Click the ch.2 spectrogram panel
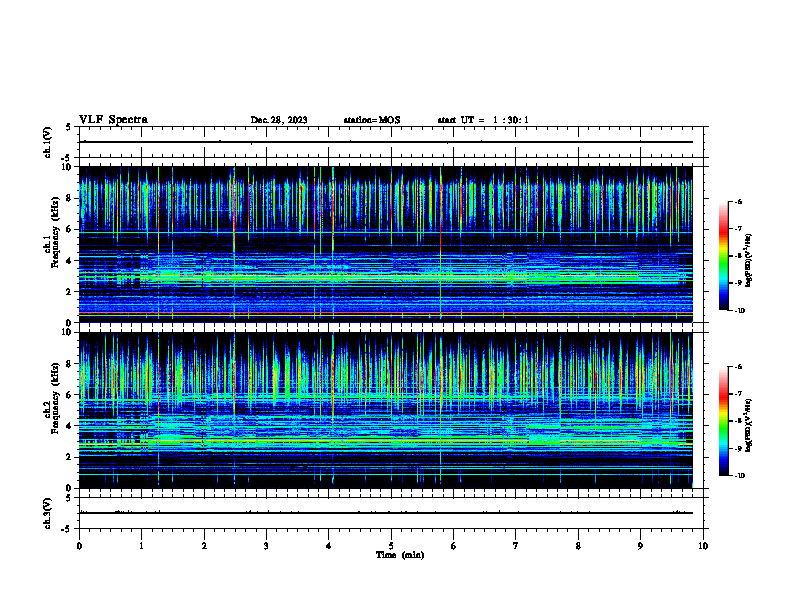This screenshot has height=612, width=792. click(x=386, y=410)
